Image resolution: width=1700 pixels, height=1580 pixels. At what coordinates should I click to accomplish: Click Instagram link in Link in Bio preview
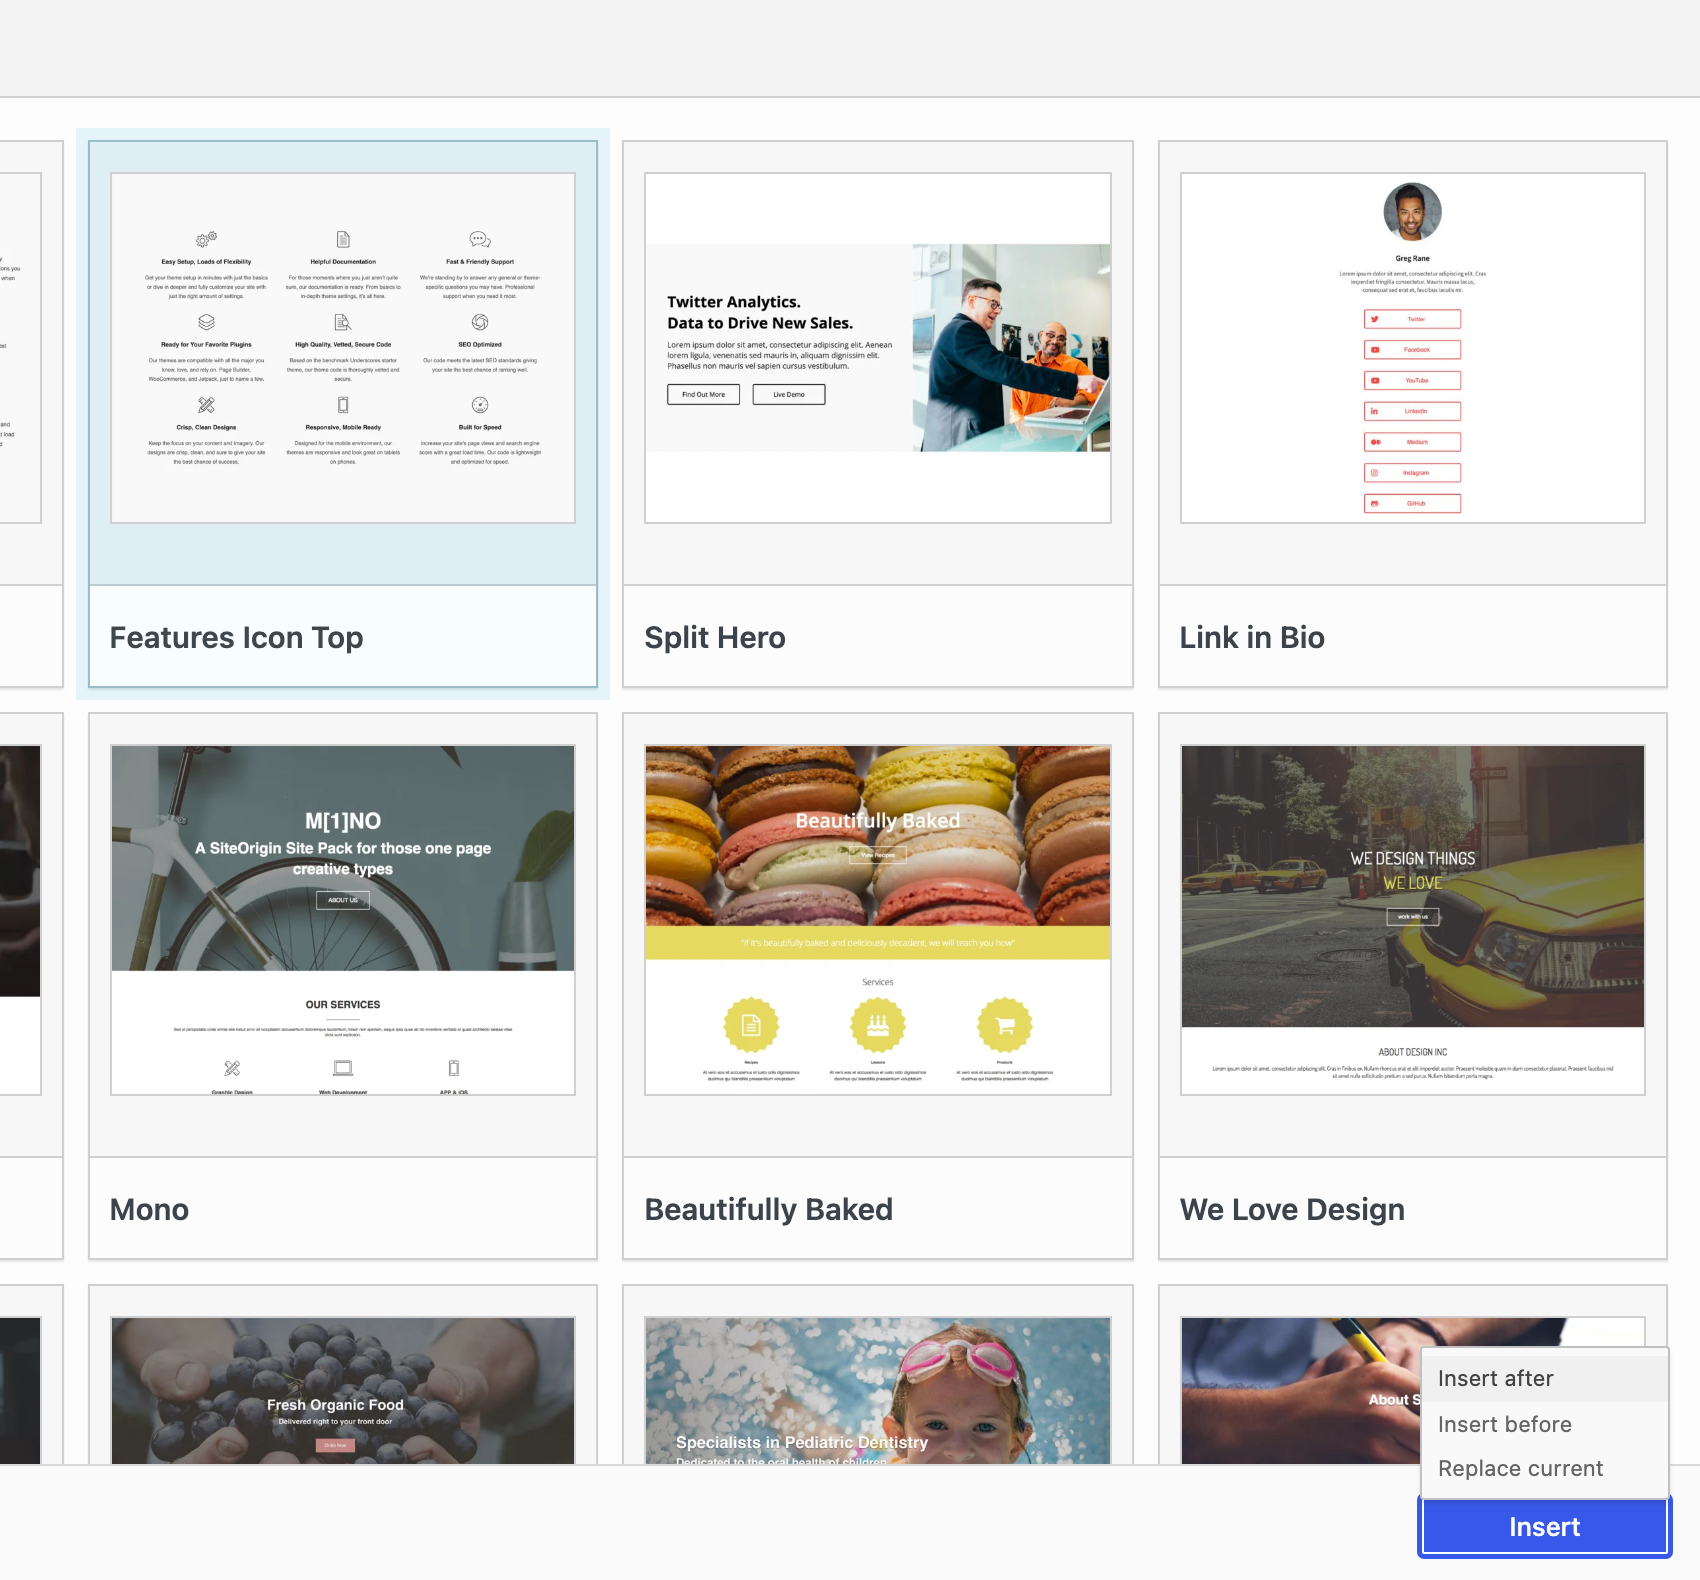1412,473
